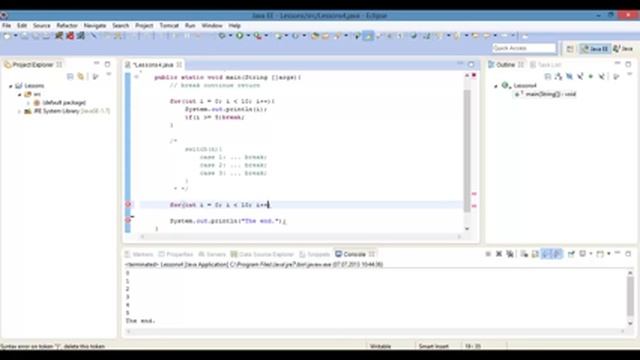
Task: Click the New file toolbar icon
Action: point(7,36)
